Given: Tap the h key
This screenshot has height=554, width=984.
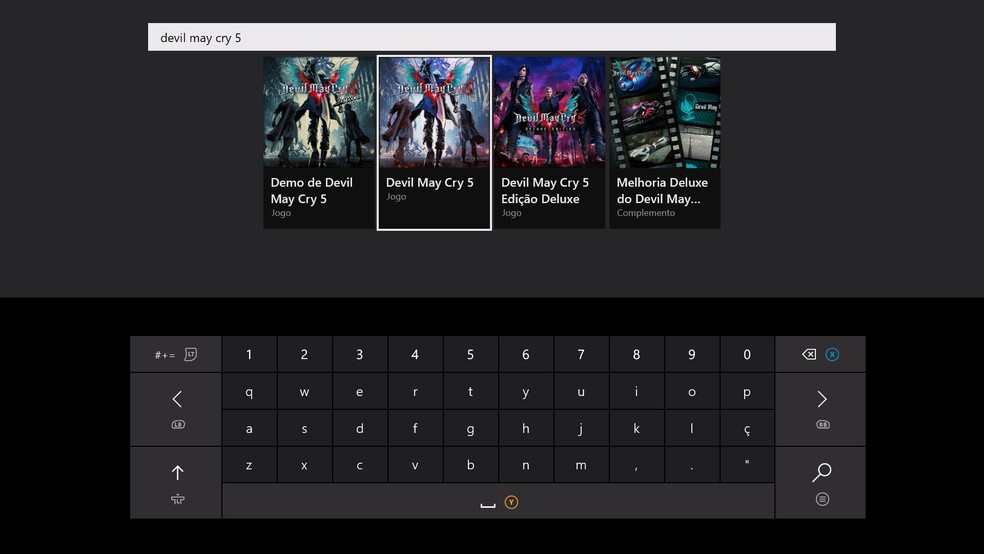Looking at the screenshot, I should (526, 429).
